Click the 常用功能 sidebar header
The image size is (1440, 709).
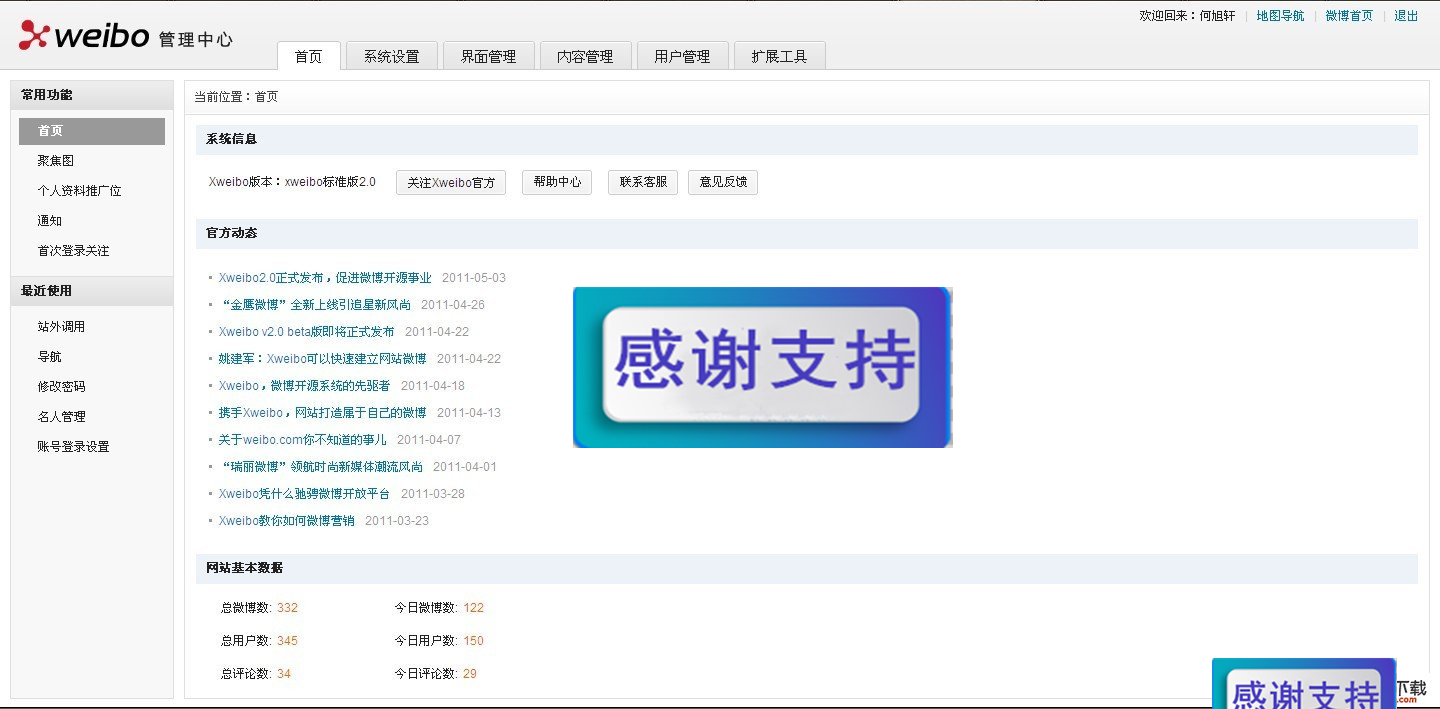(x=92, y=95)
